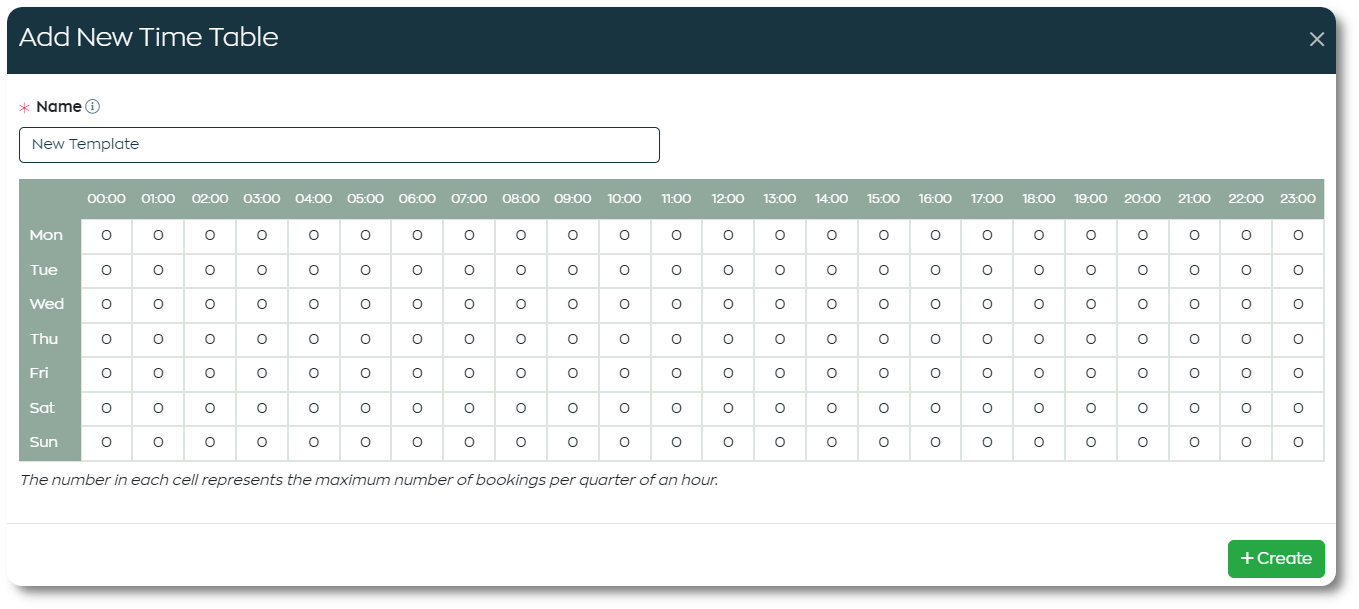Edit the Sat 02:00 cell
This screenshot has height=609, width=1359.
210,408
